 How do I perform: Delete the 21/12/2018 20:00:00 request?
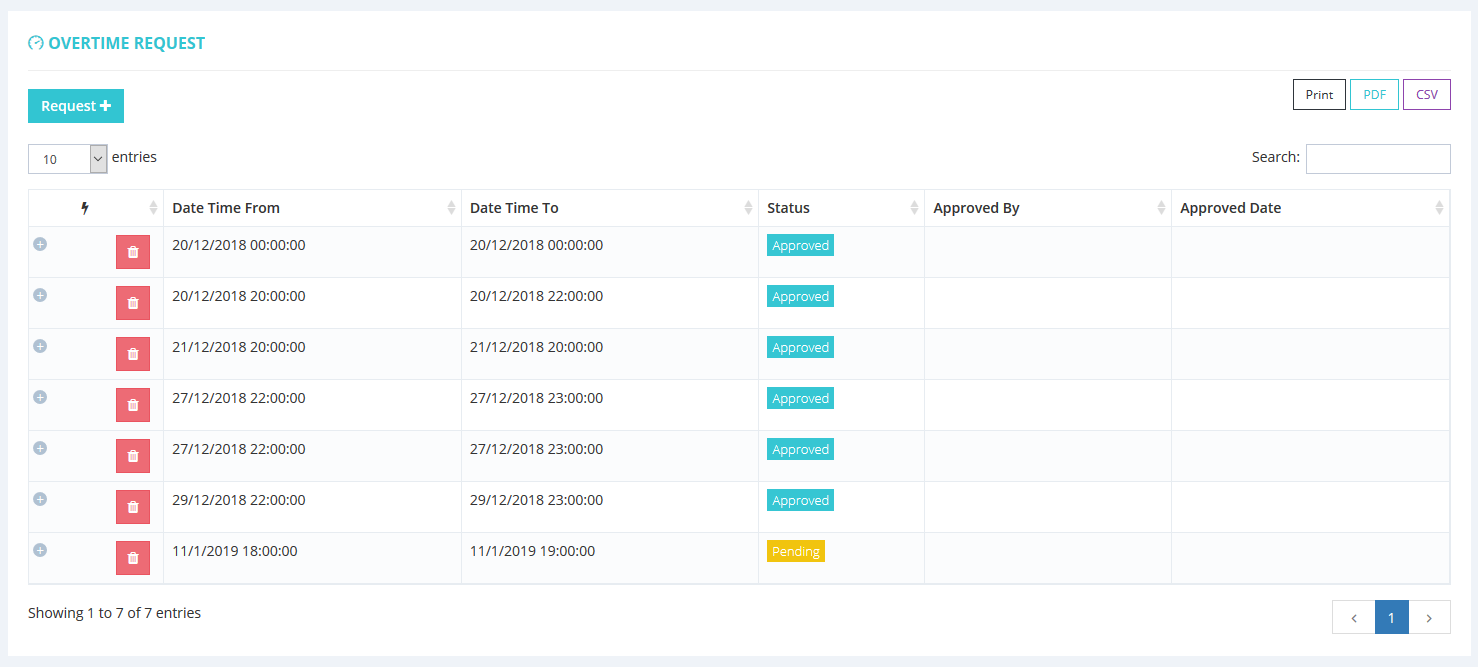tap(133, 354)
